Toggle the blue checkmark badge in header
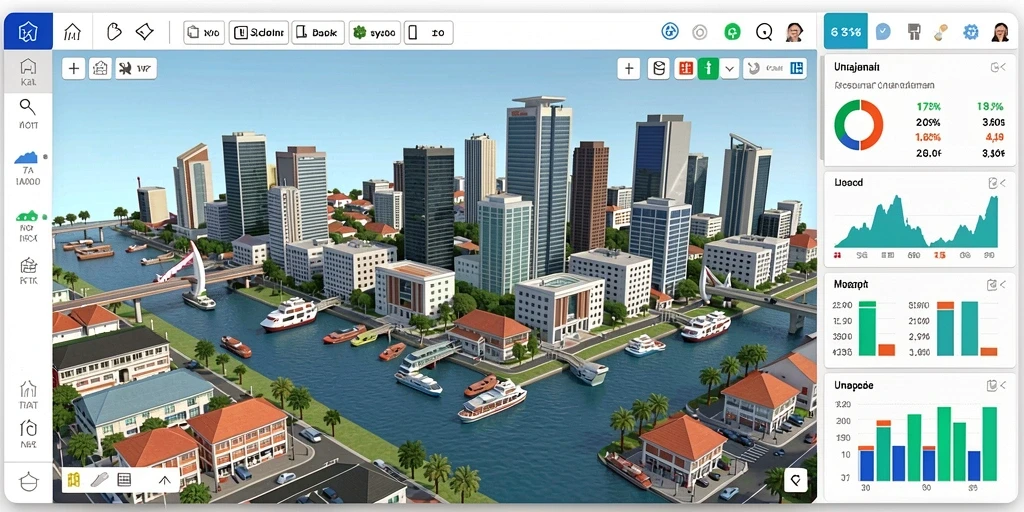 (x=883, y=31)
